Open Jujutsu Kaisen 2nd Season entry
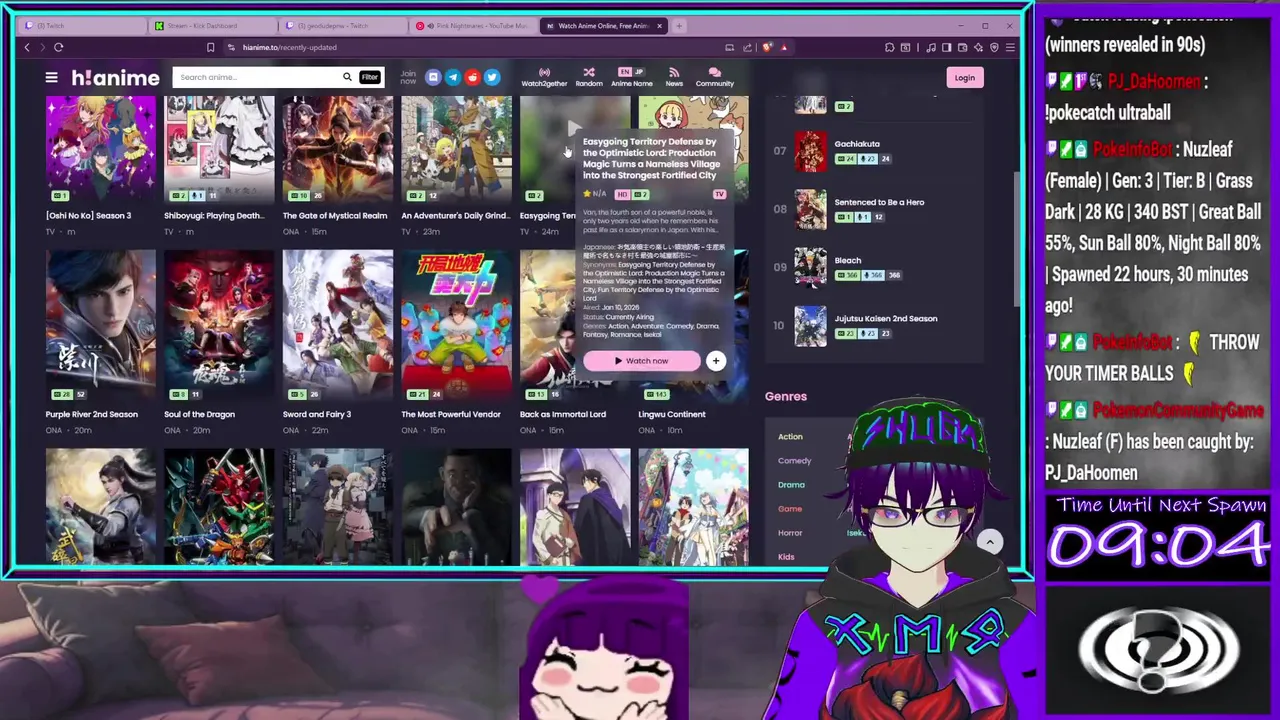 coord(885,318)
